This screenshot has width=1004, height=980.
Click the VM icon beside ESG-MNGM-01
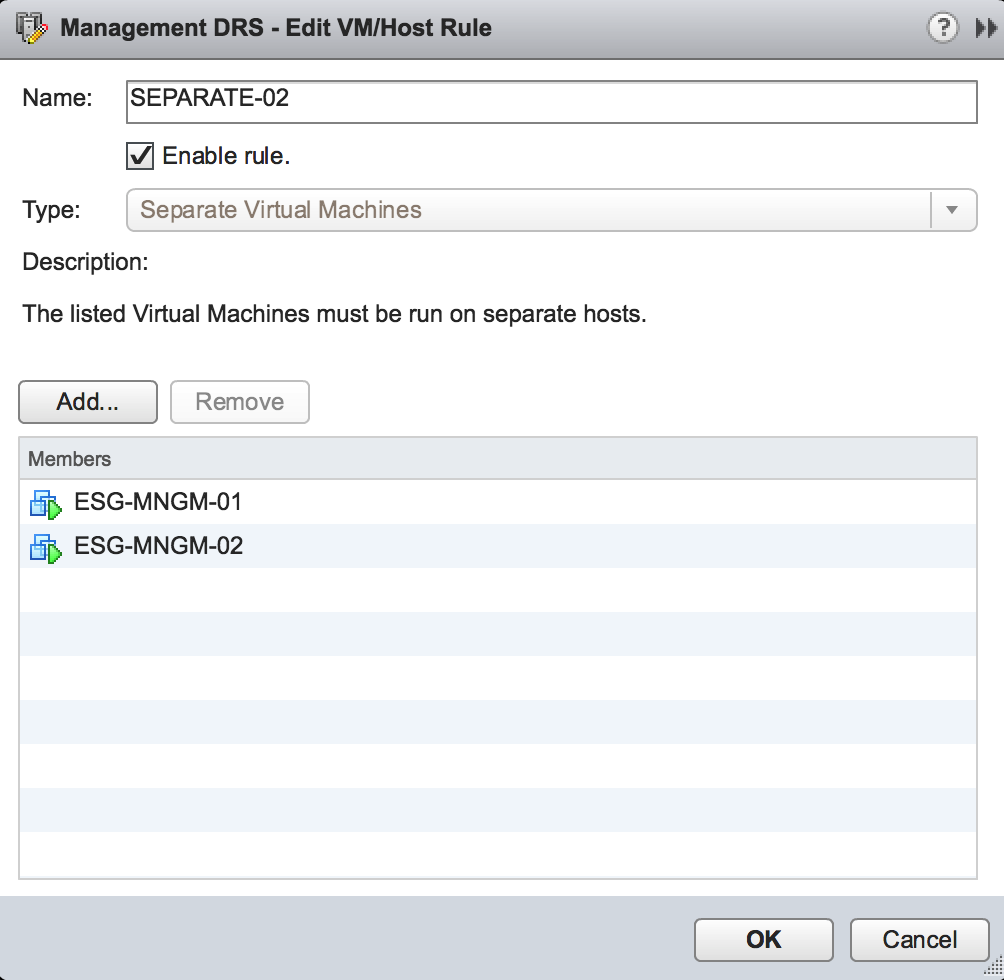pyautogui.click(x=45, y=503)
